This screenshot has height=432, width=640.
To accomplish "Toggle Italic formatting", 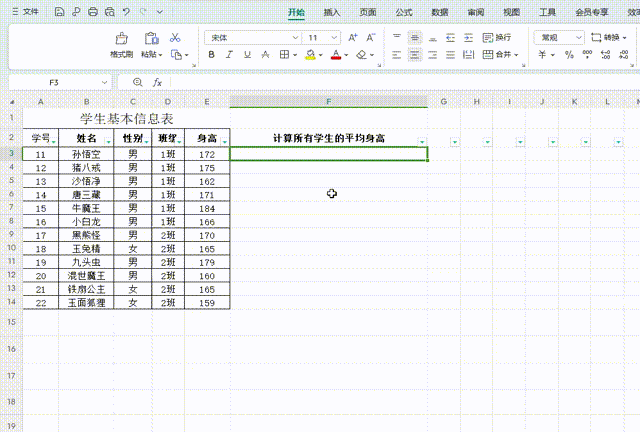I will 229,54.
